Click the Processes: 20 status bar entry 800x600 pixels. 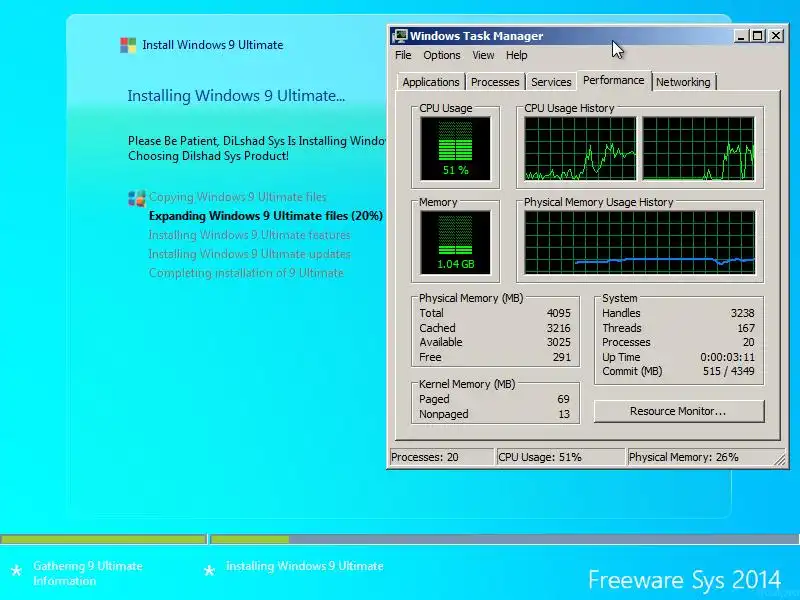[x=441, y=457]
